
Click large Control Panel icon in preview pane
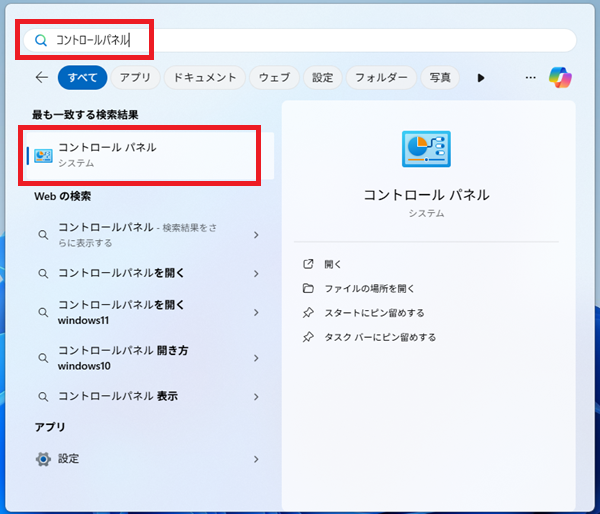(x=426, y=149)
